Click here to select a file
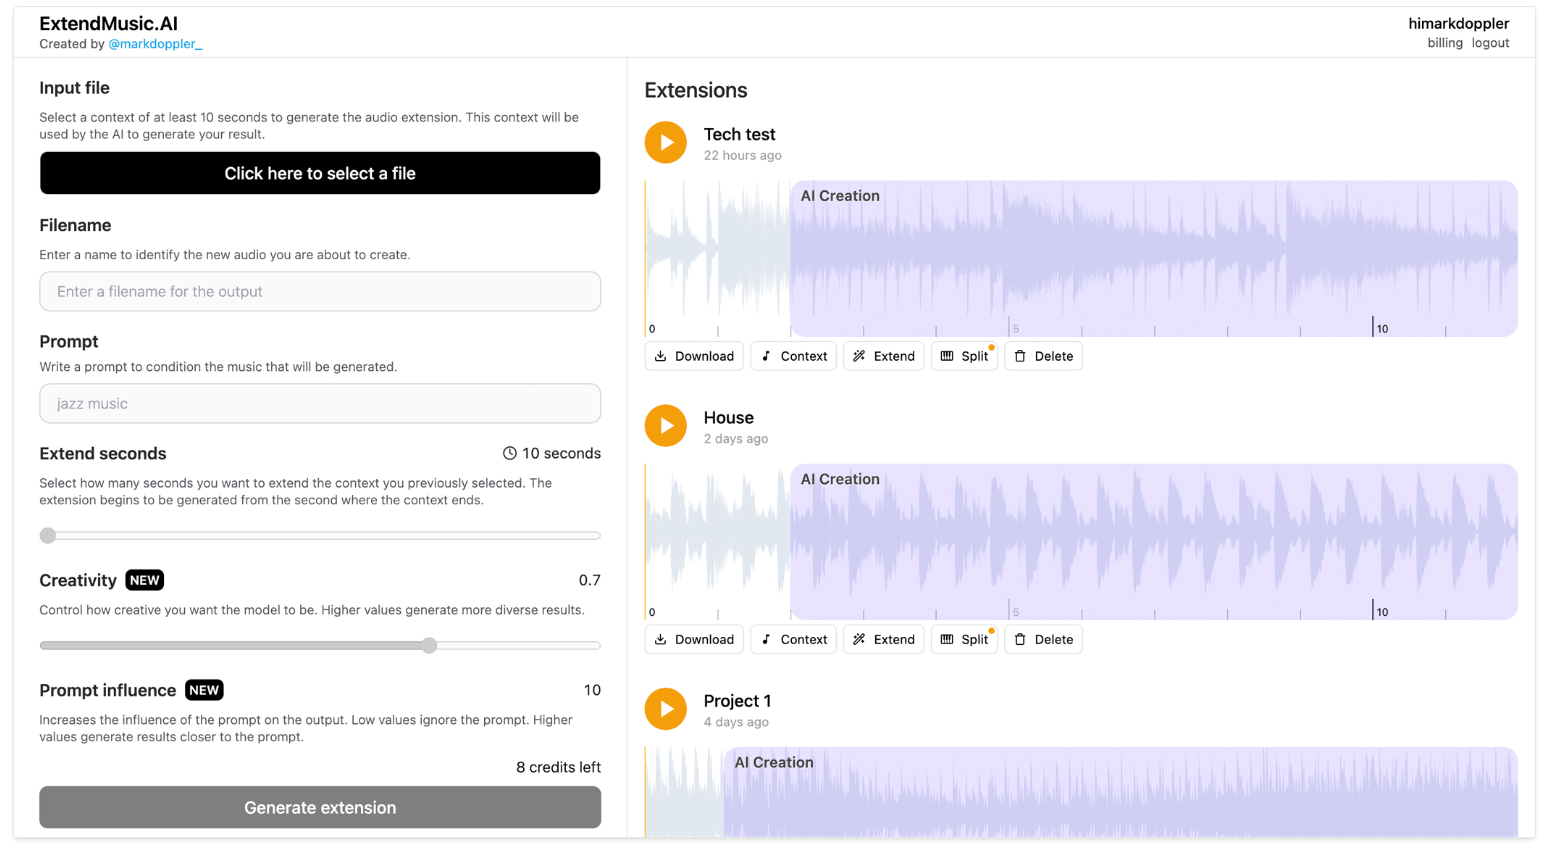The width and height of the screenshot is (1552, 854). coord(320,173)
